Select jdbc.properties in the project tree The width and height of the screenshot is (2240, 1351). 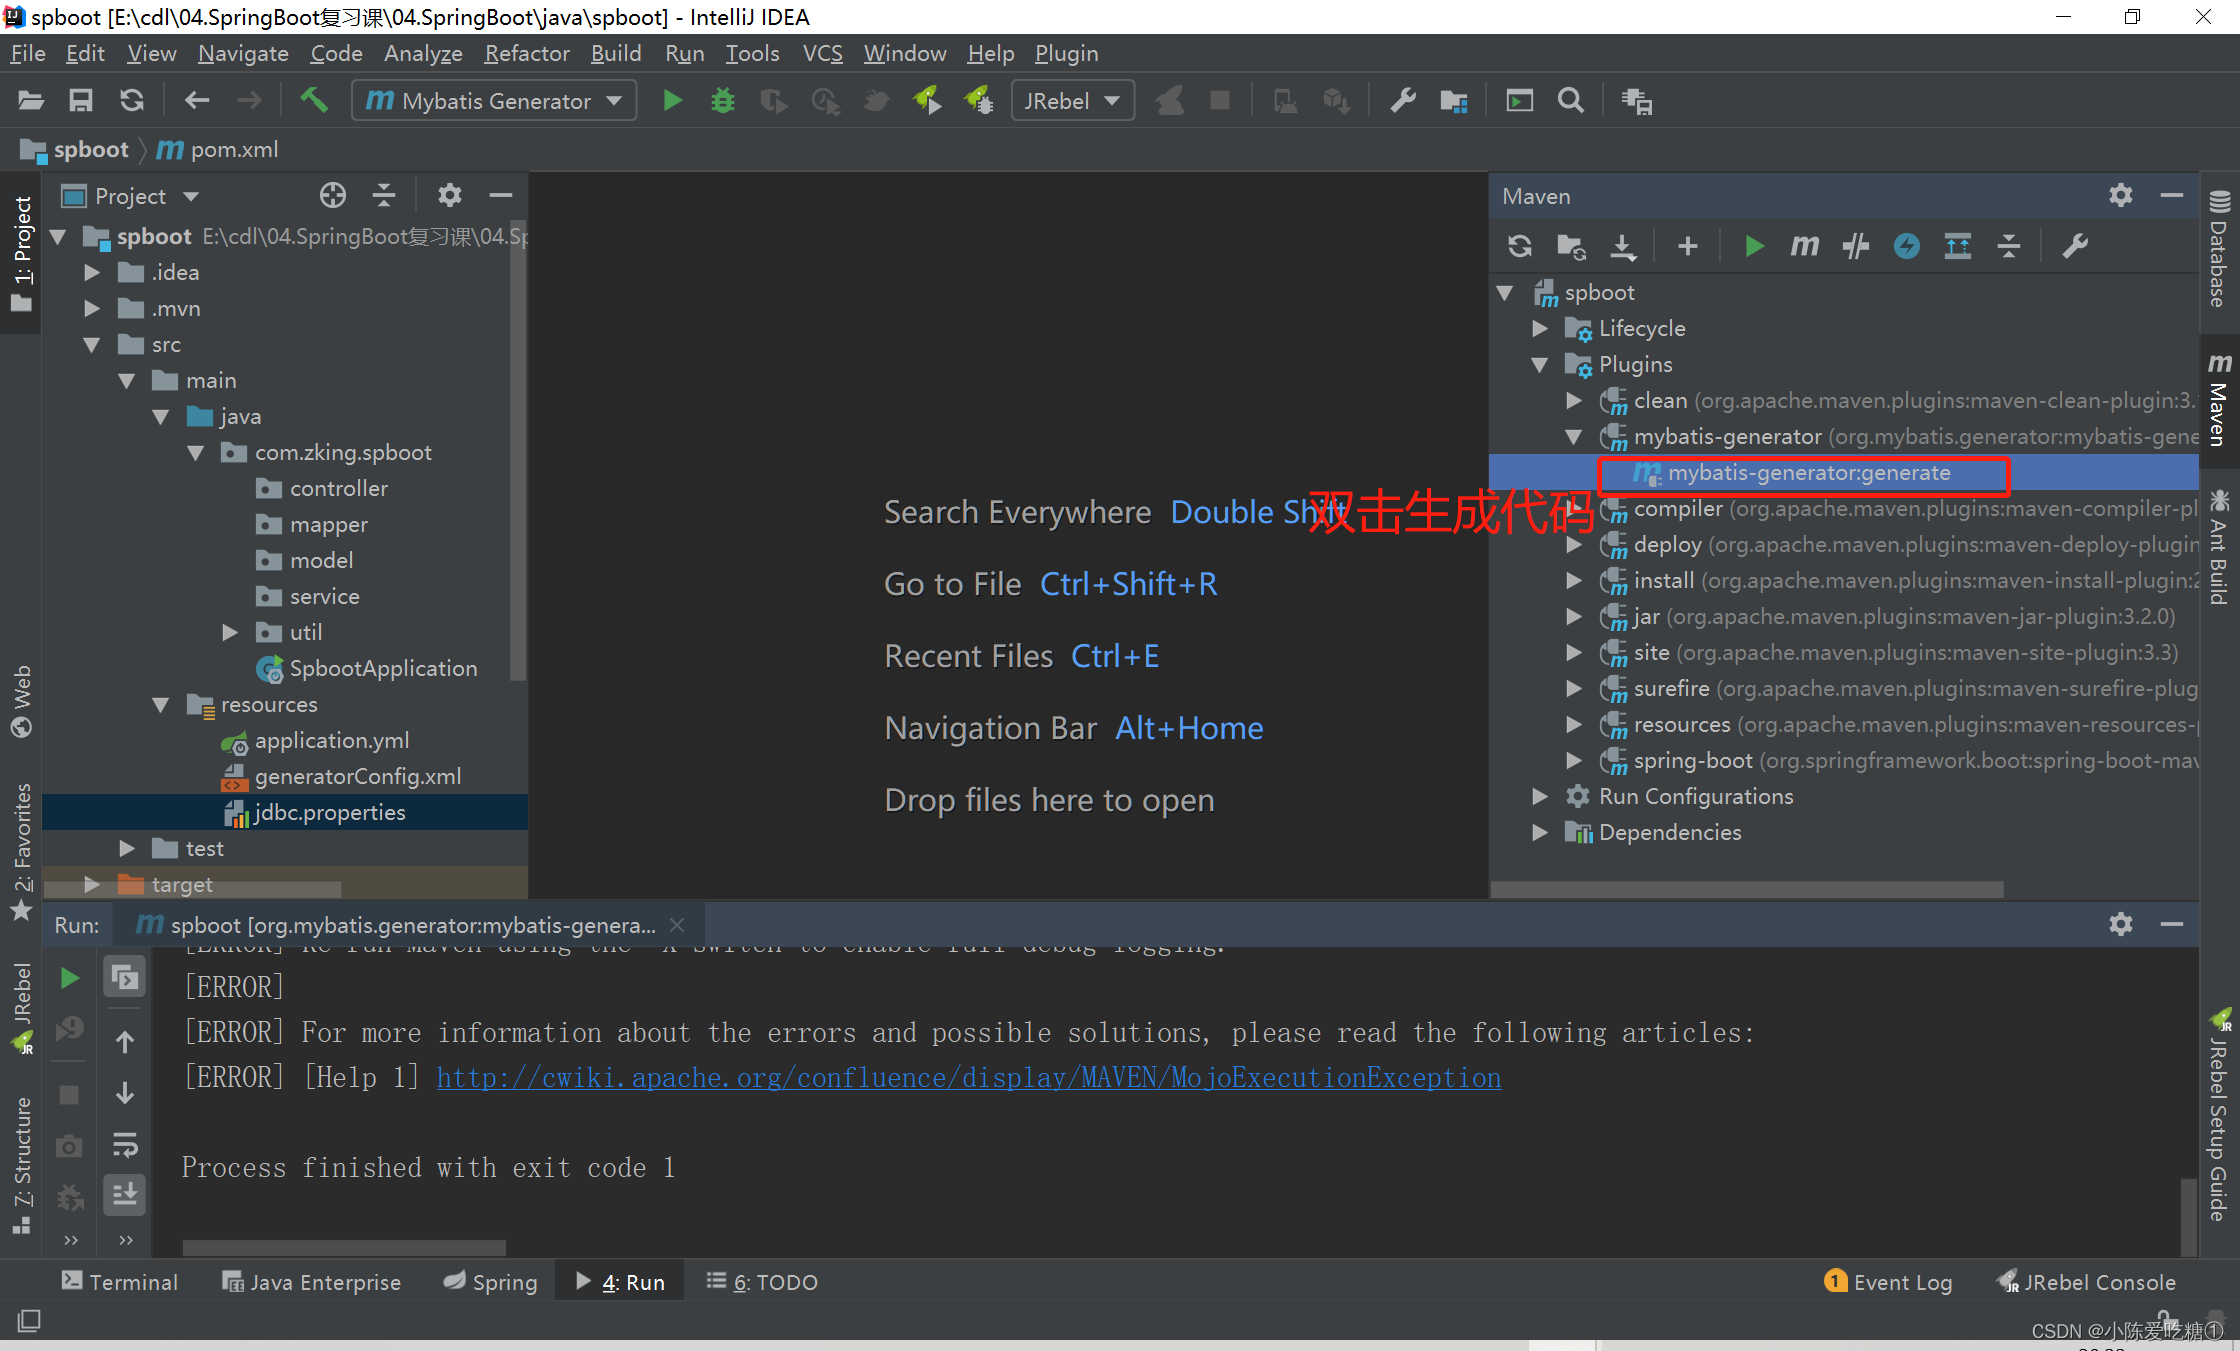tap(330, 812)
